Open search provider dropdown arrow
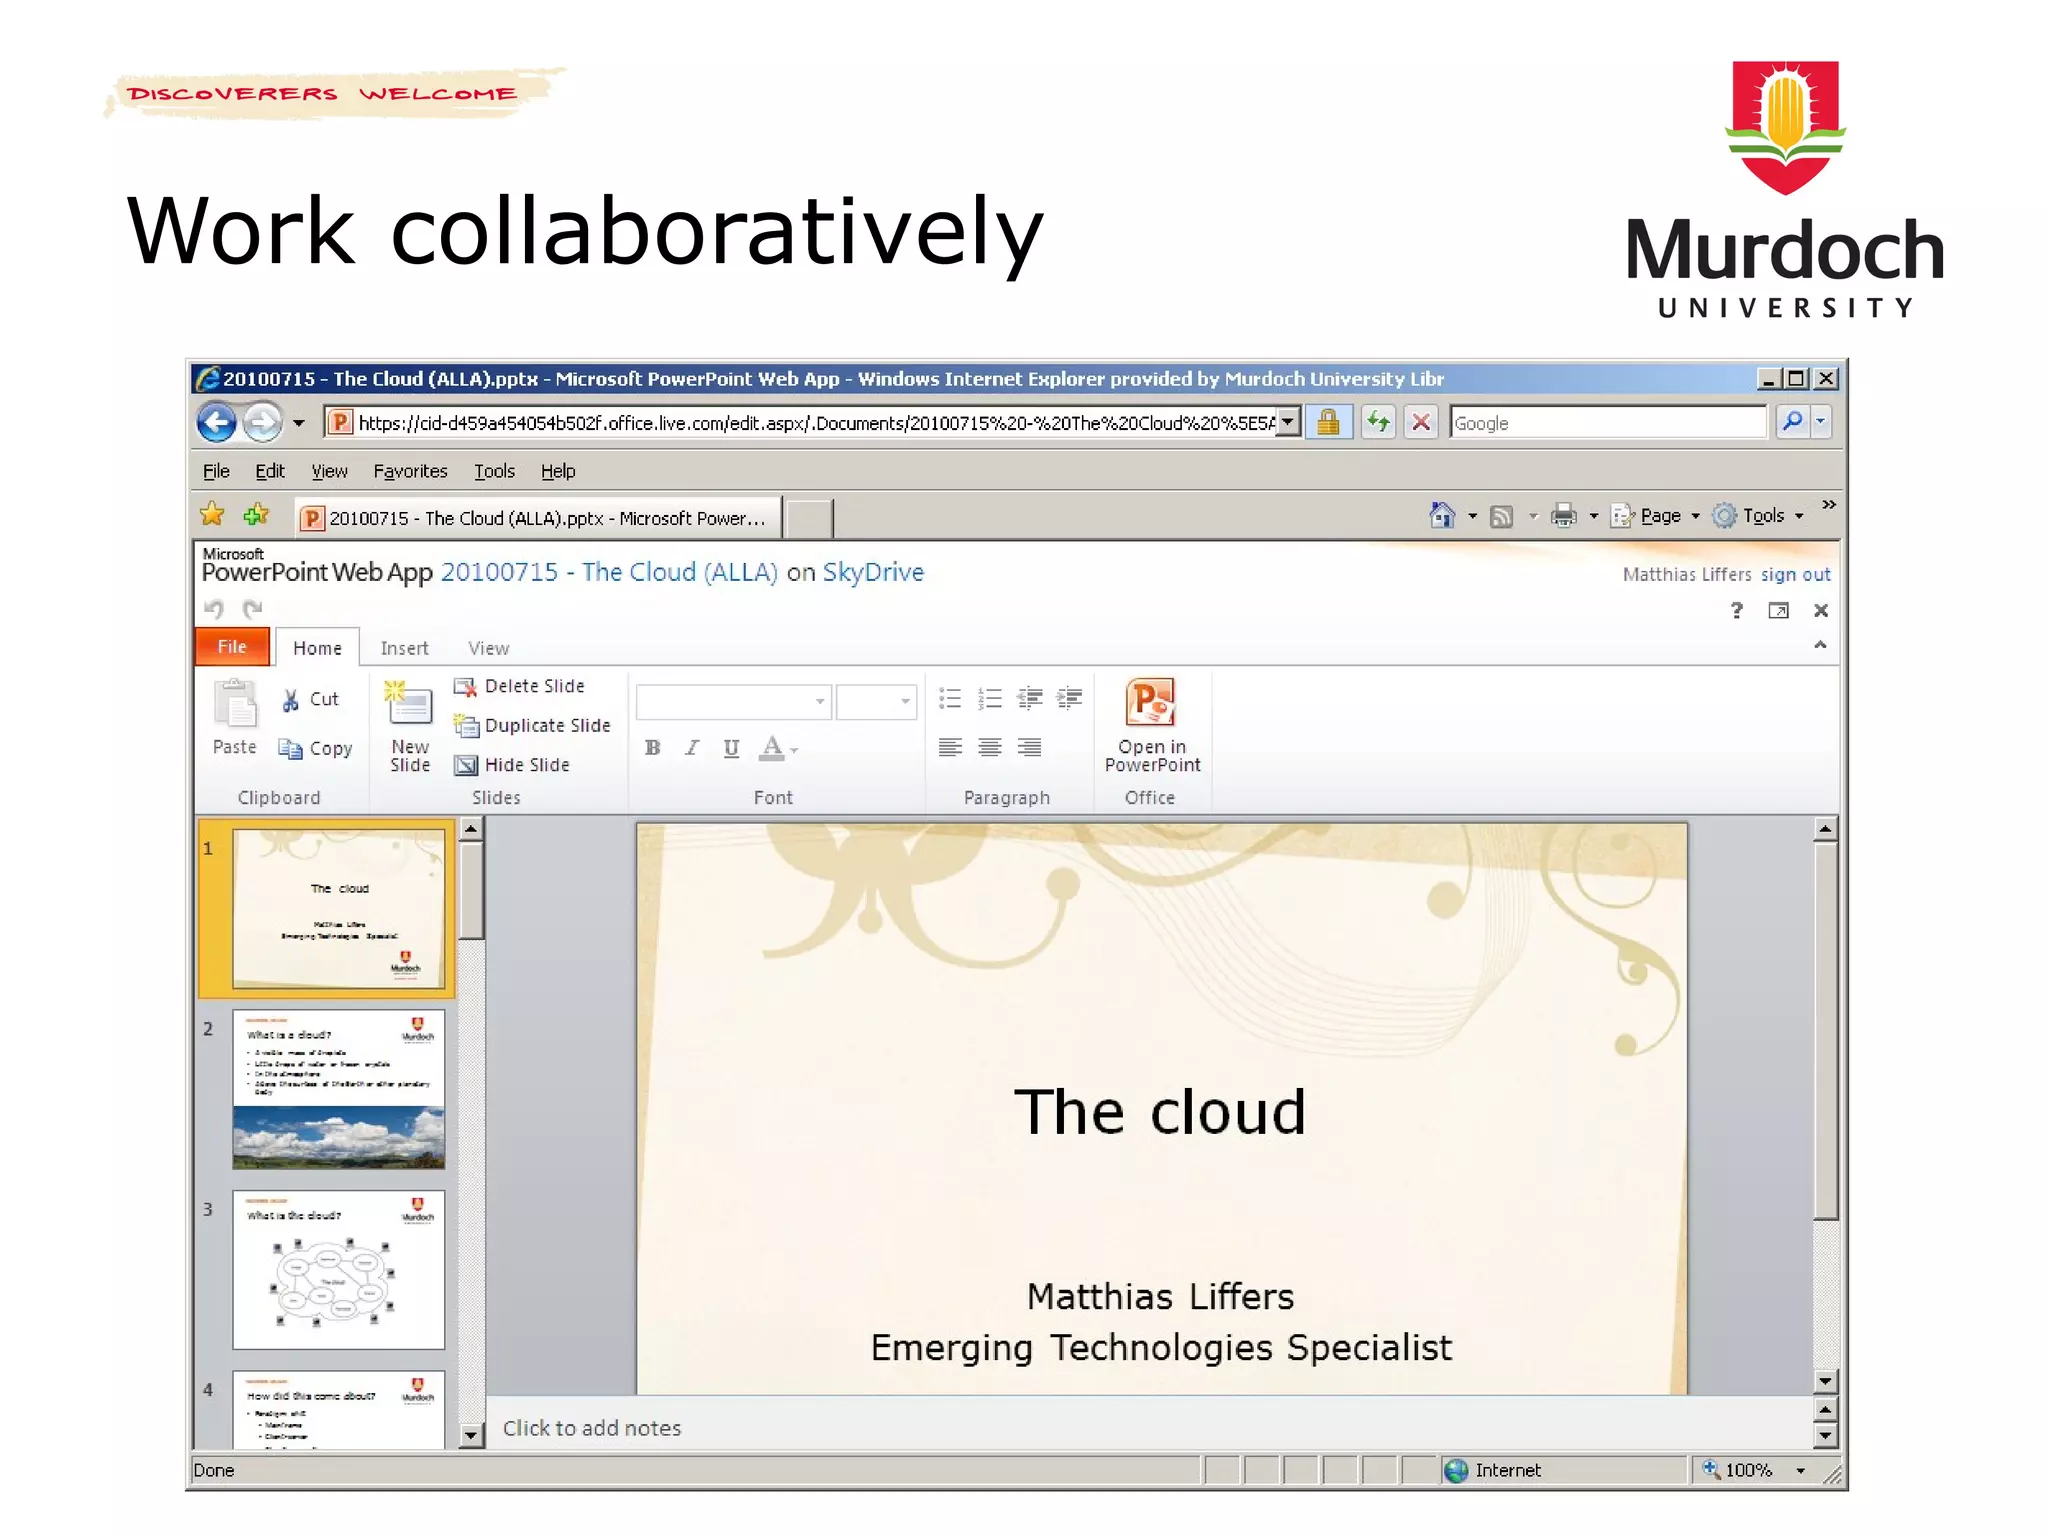 pyautogui.click(x=1820, y=422)
